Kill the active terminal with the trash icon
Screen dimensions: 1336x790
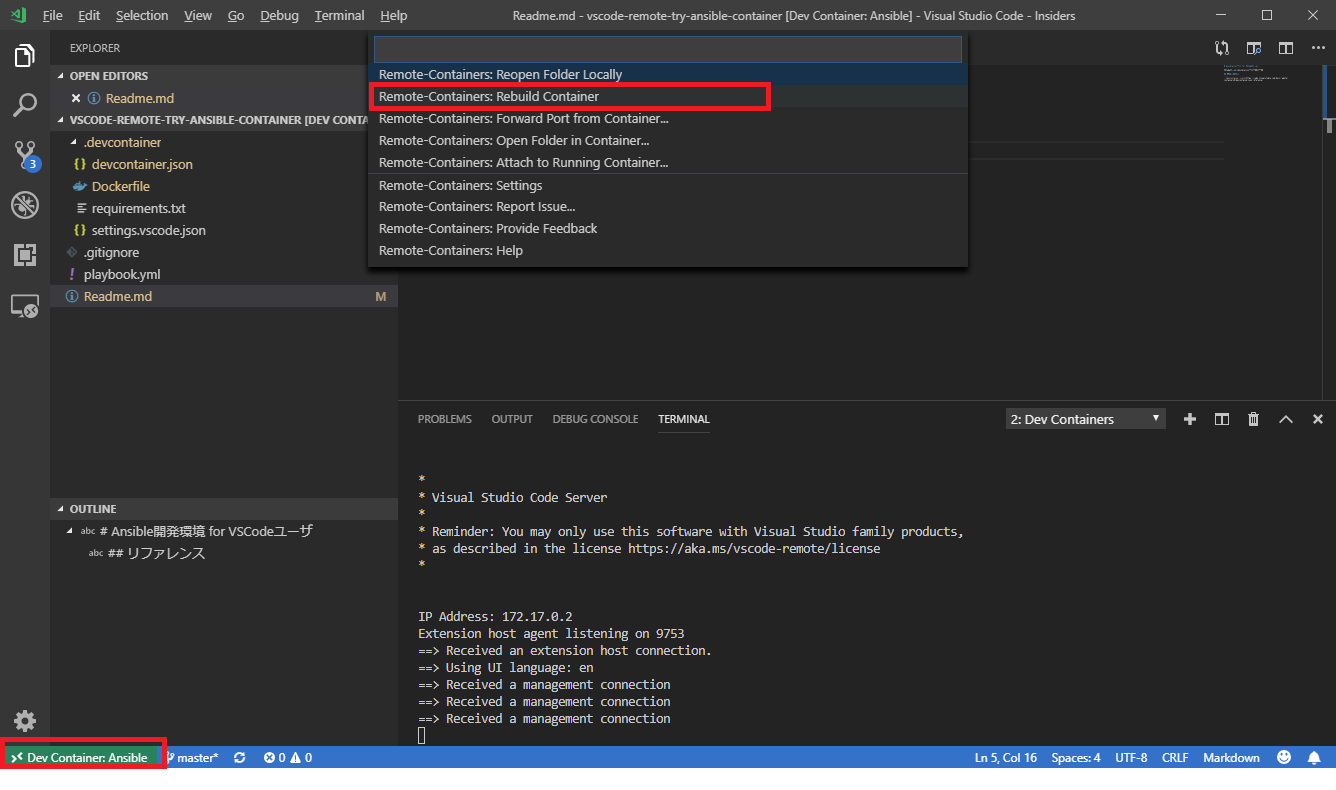point(1253,419)
